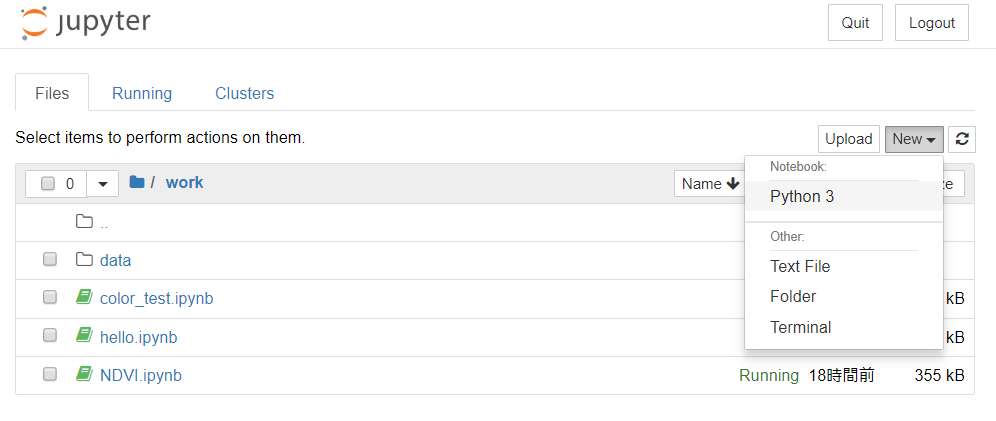Viewport: 996px width, 421px height.
Task: Tick the checkbox for data folder
Action: click(50, 260)
